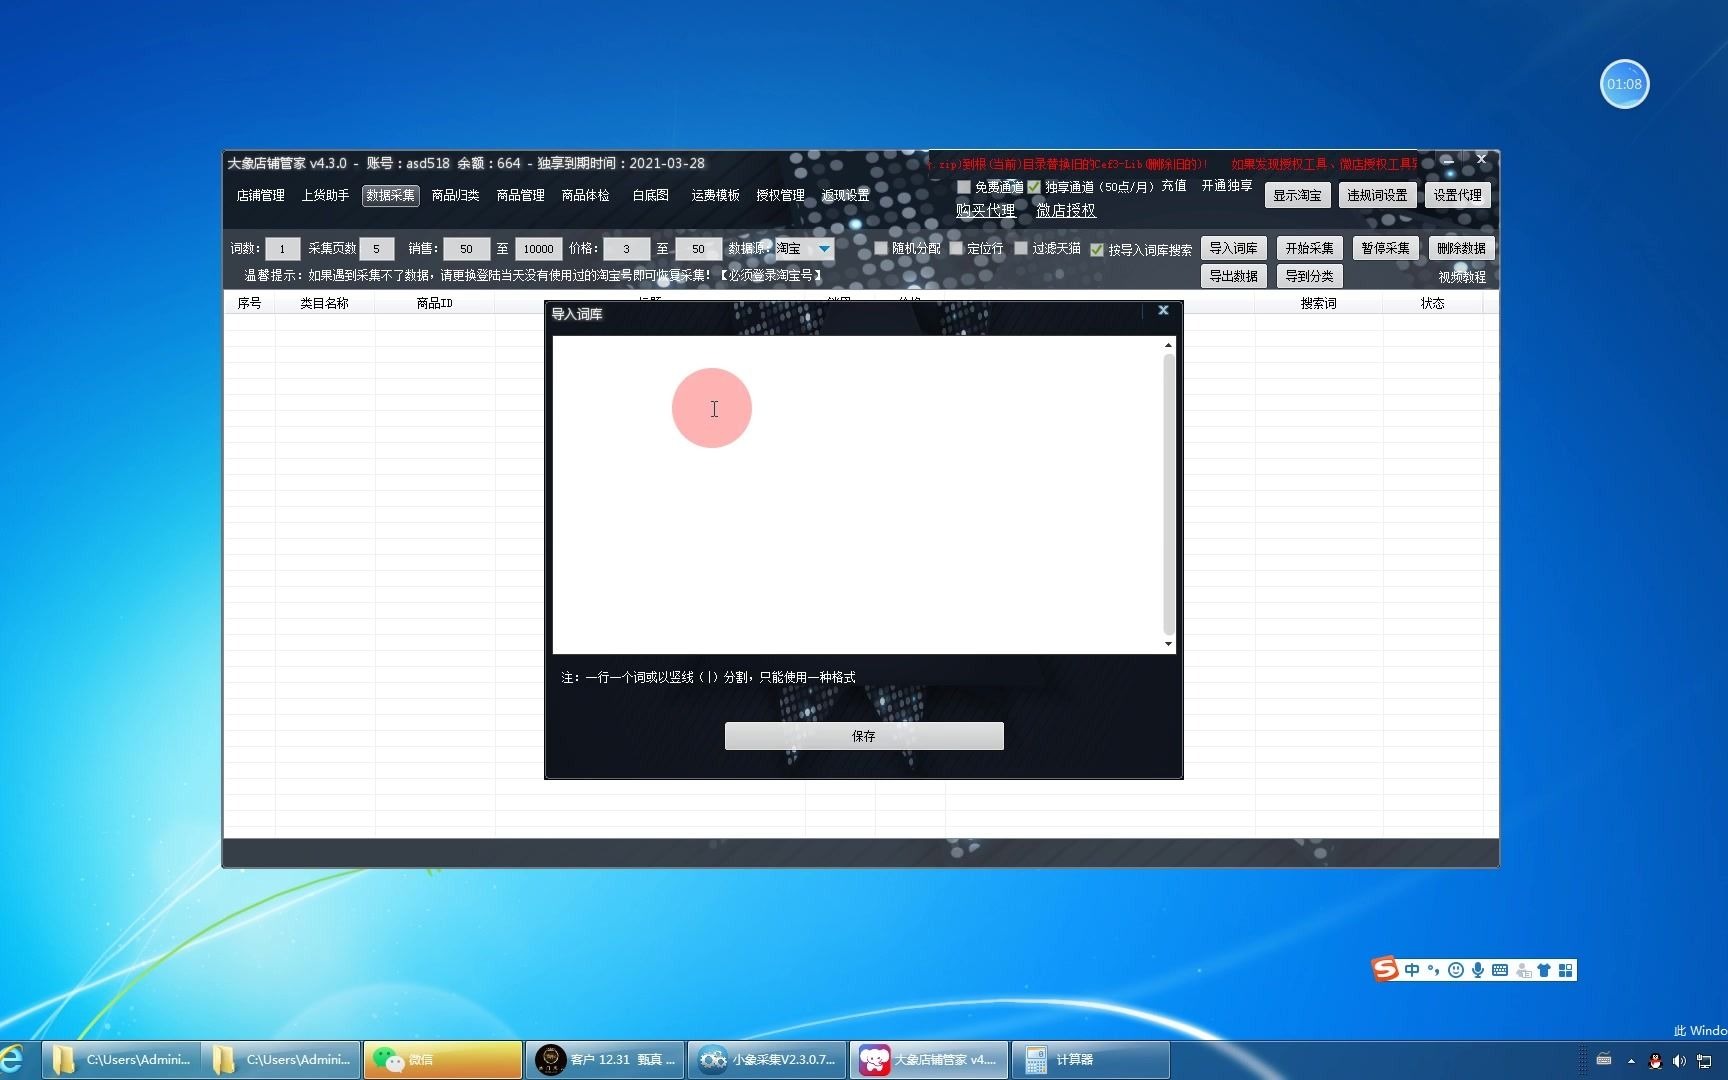Minimize the 大象店铺管家 main window
Viewport: 1728px width, 1080px height.
click(1448, 160)
